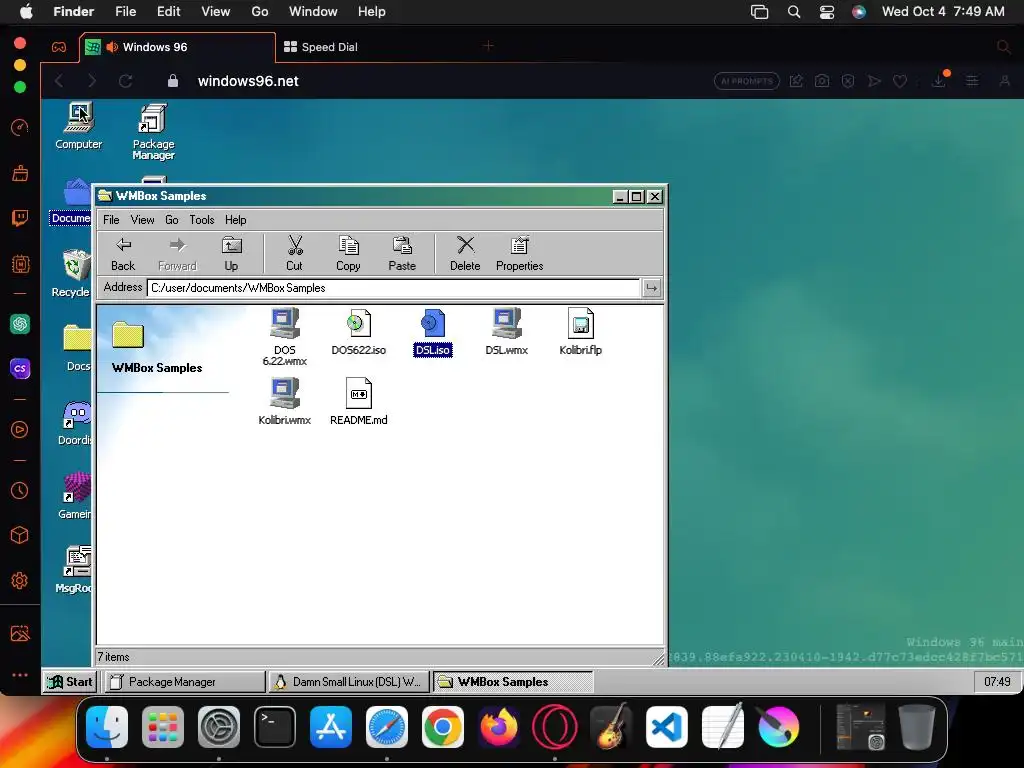
Task: Open Finder in the Dock
Action: [107, 727]
